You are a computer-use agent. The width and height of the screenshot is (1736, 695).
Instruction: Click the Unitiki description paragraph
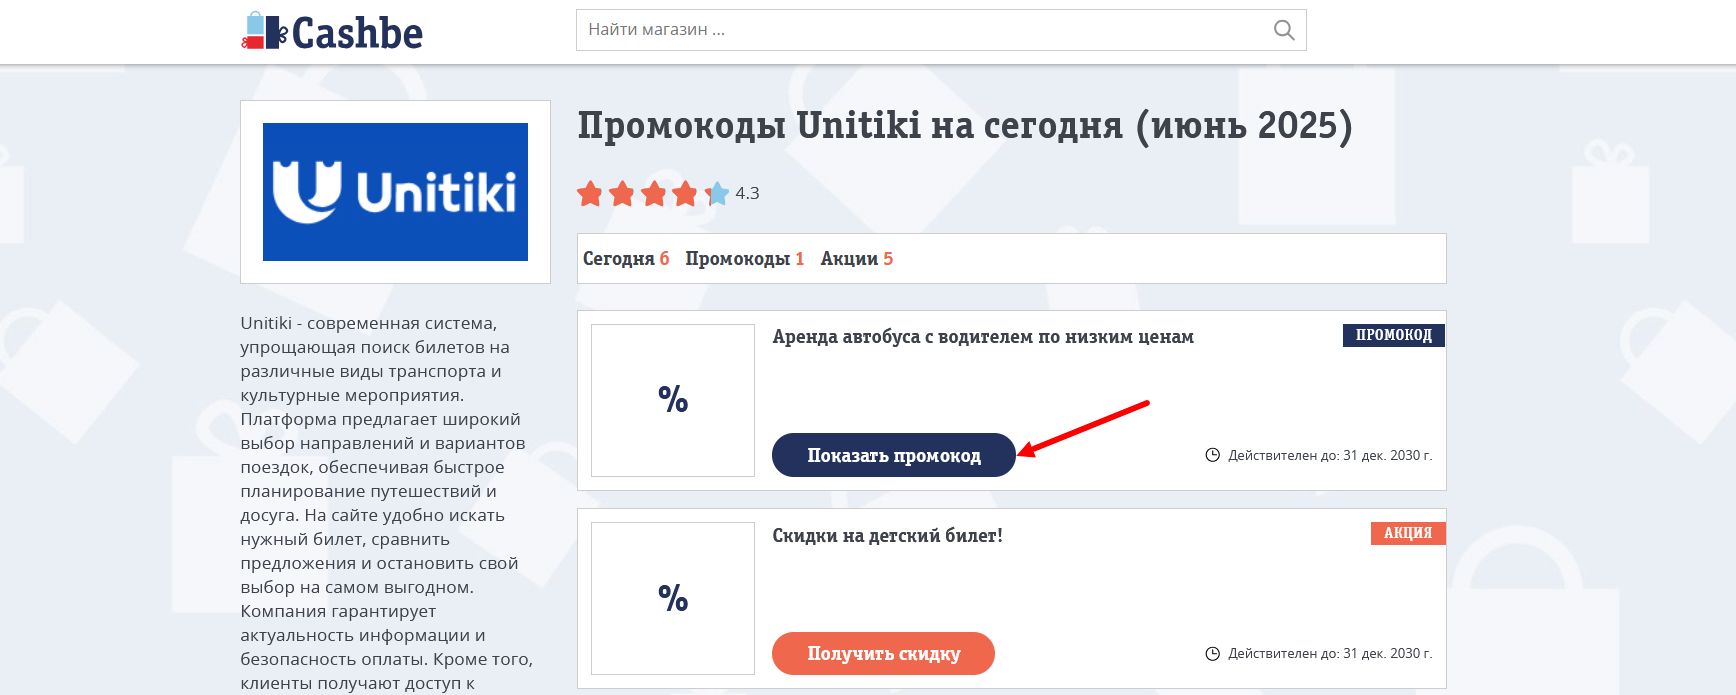coord(387,503)
